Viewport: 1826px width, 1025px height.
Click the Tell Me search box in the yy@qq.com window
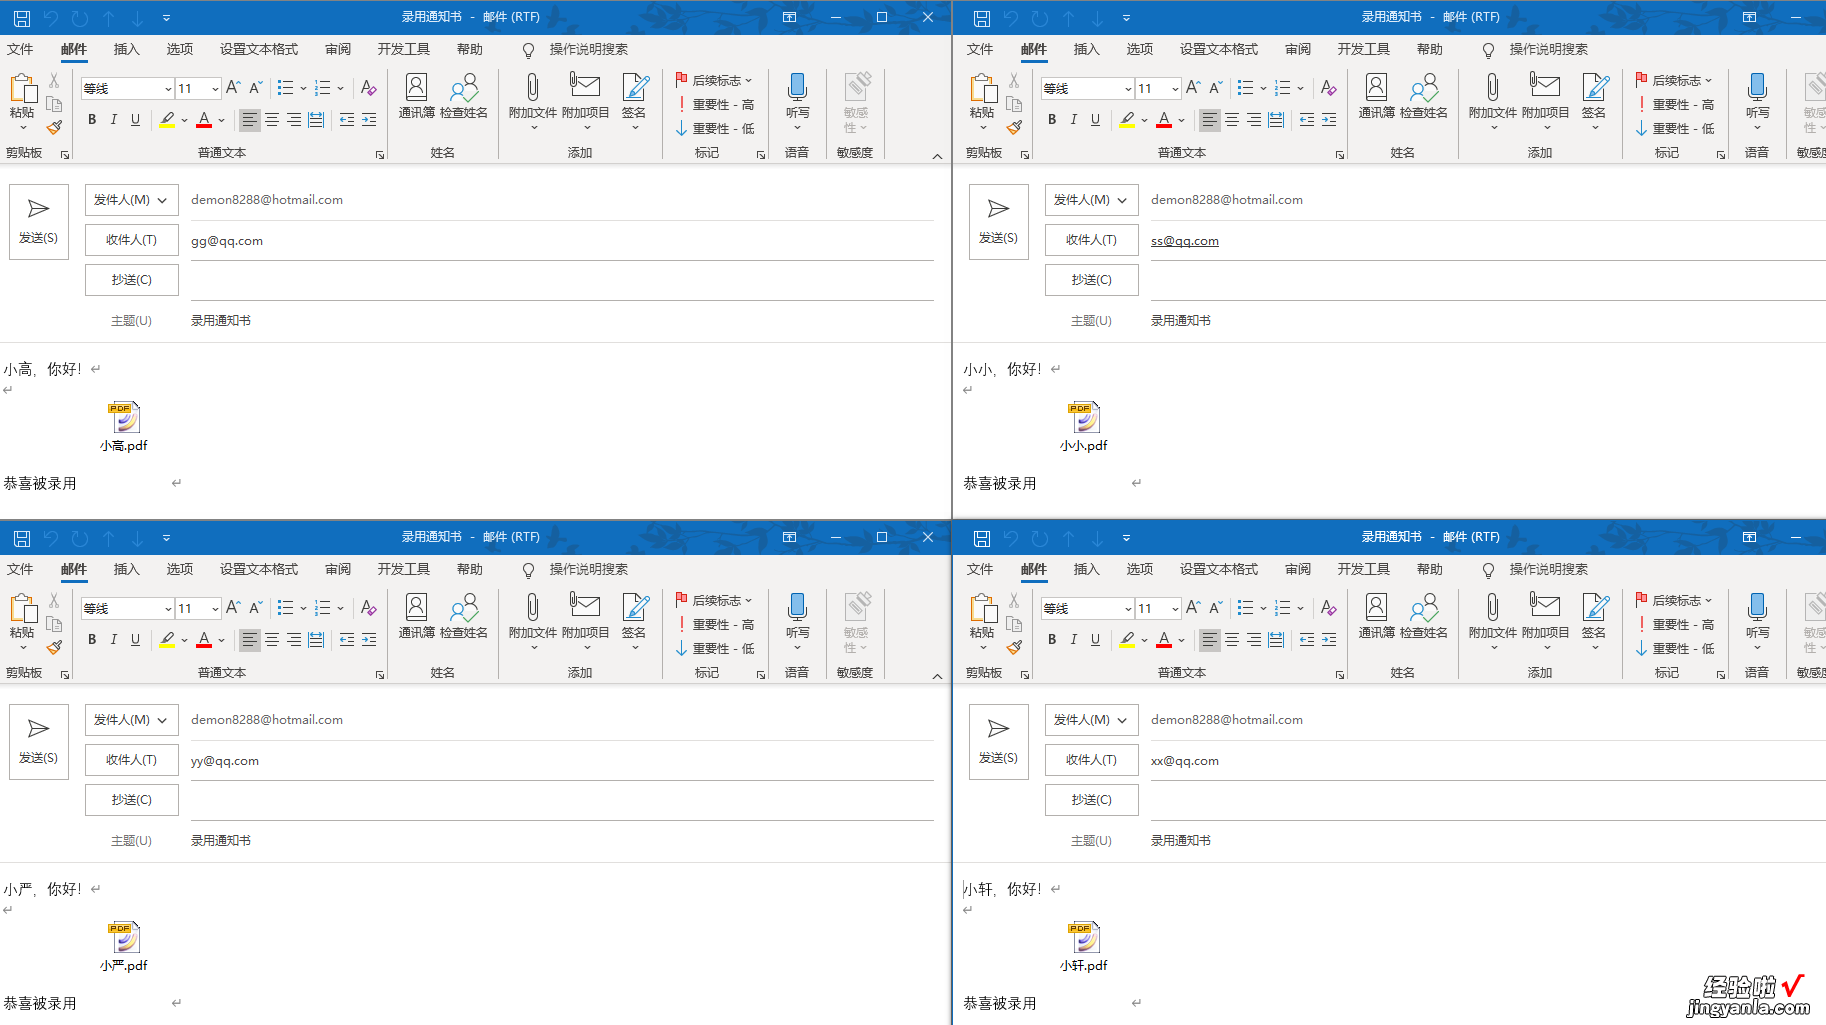(x=588, y=569)
